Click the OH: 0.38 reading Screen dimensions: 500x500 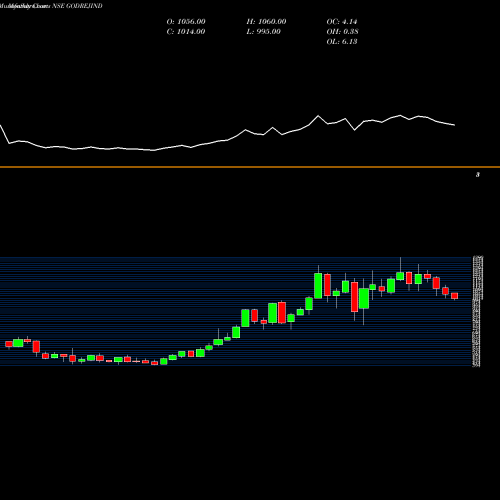342,32
